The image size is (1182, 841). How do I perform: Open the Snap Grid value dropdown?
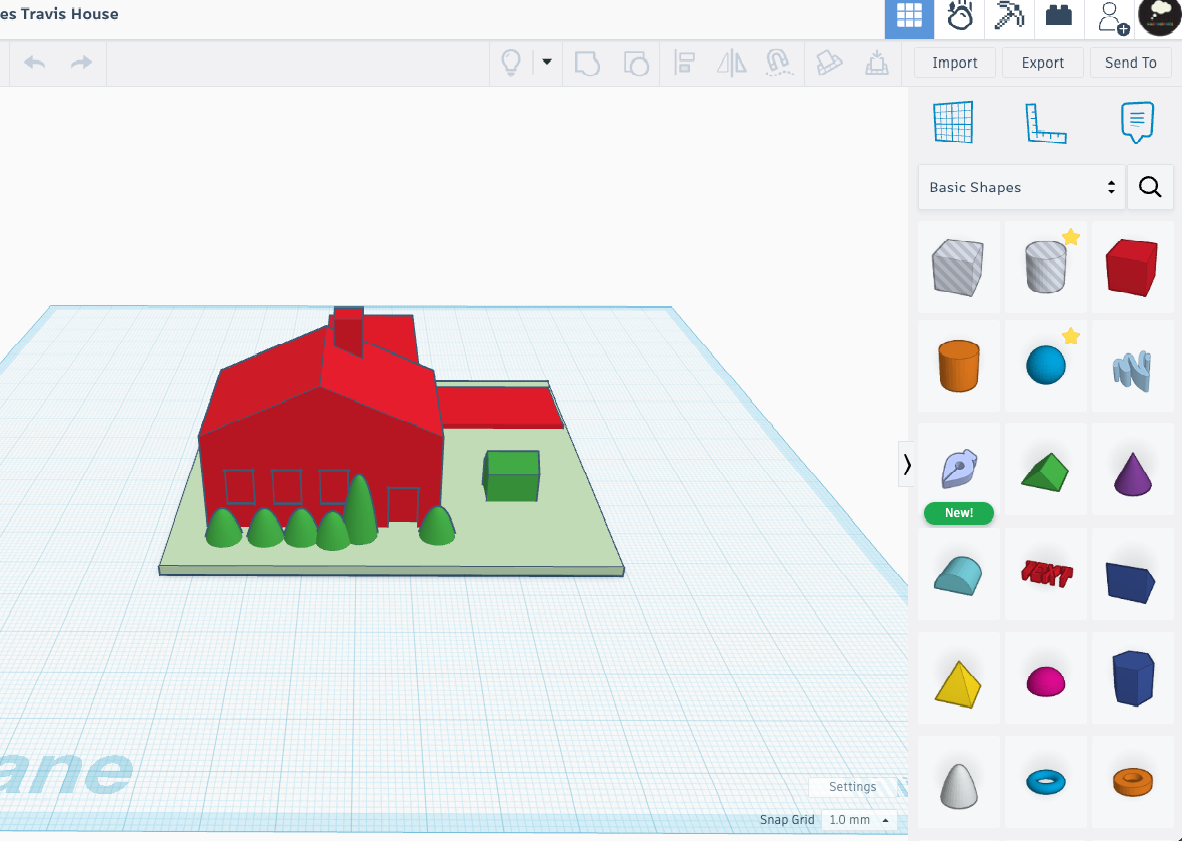(x=859, y=820)
